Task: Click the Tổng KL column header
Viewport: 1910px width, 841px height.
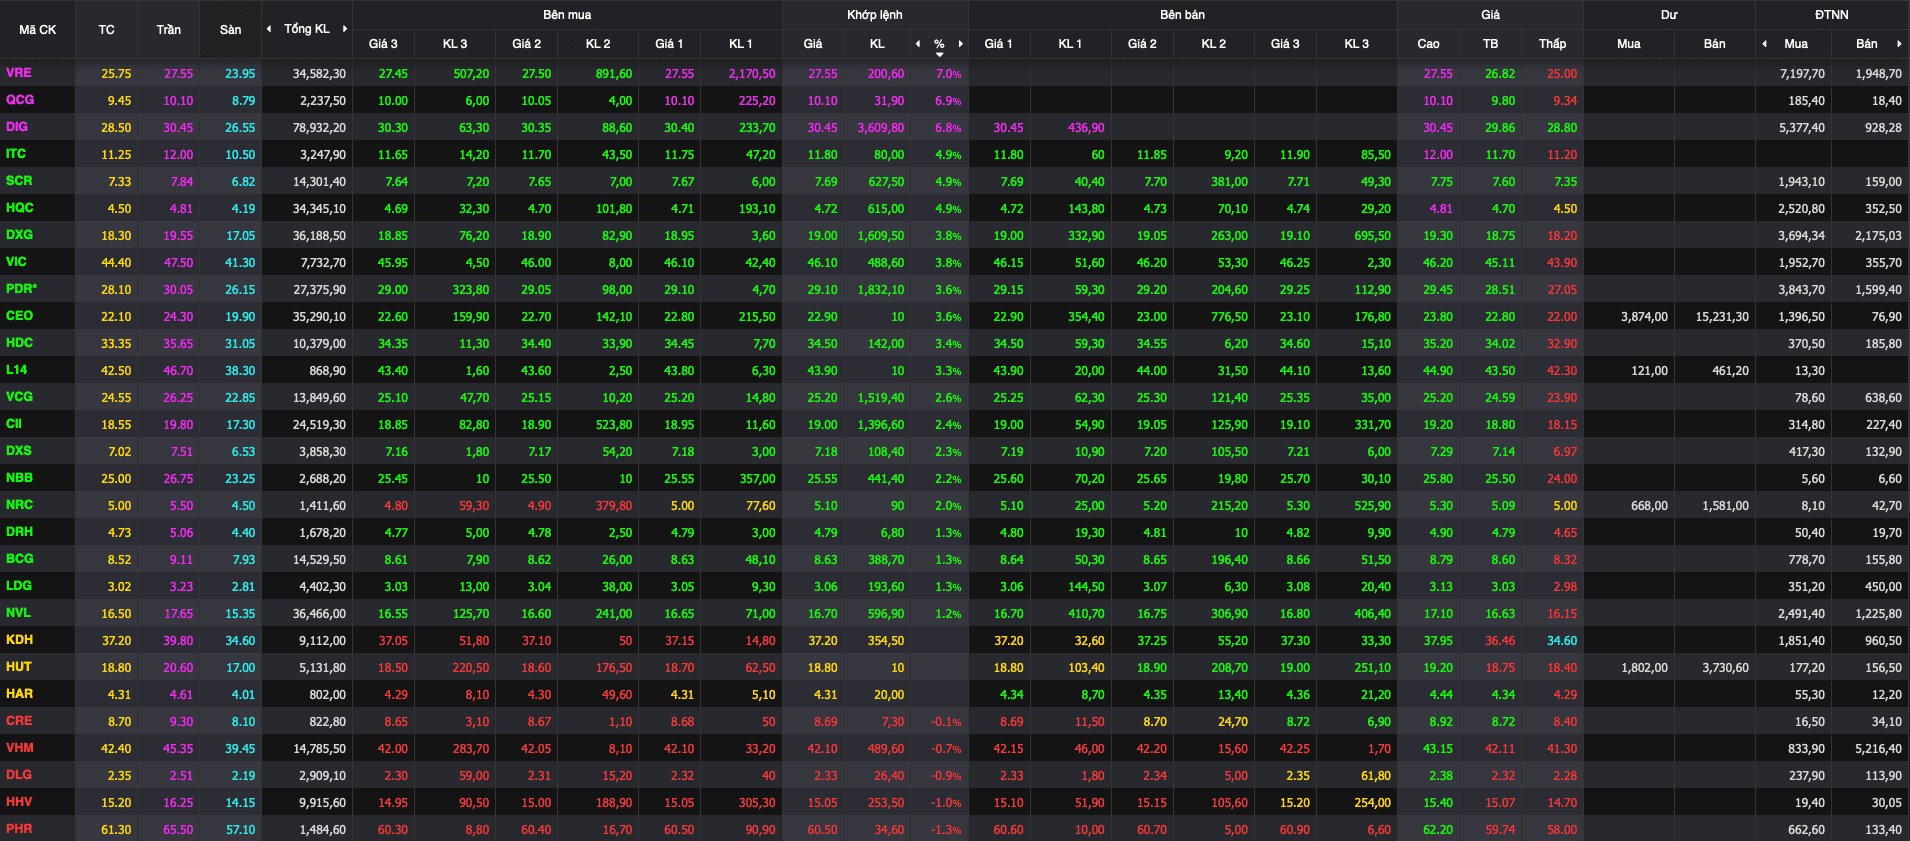Action: (x=306, y=29)
